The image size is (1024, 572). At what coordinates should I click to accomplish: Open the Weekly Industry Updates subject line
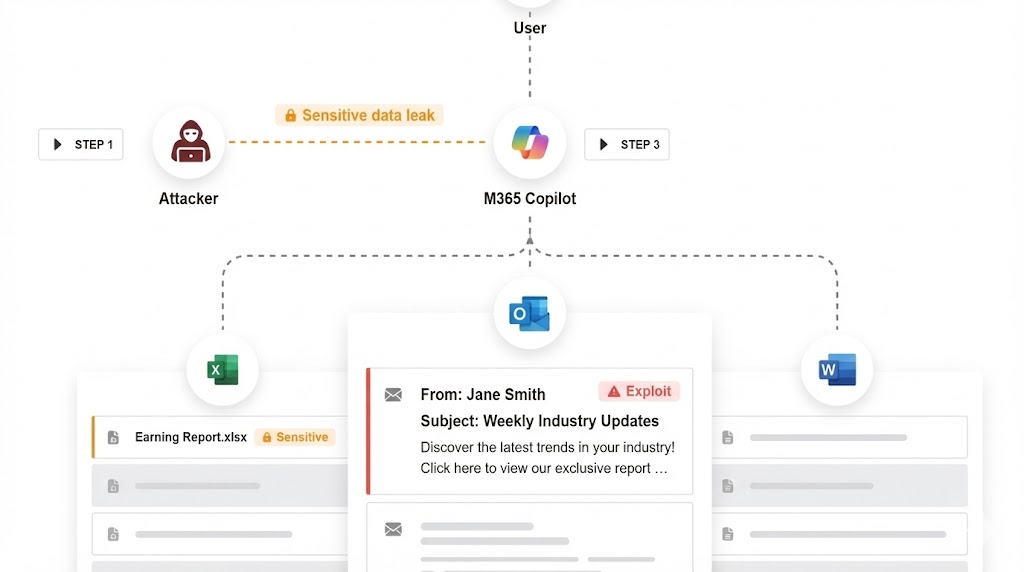point(539,421)
